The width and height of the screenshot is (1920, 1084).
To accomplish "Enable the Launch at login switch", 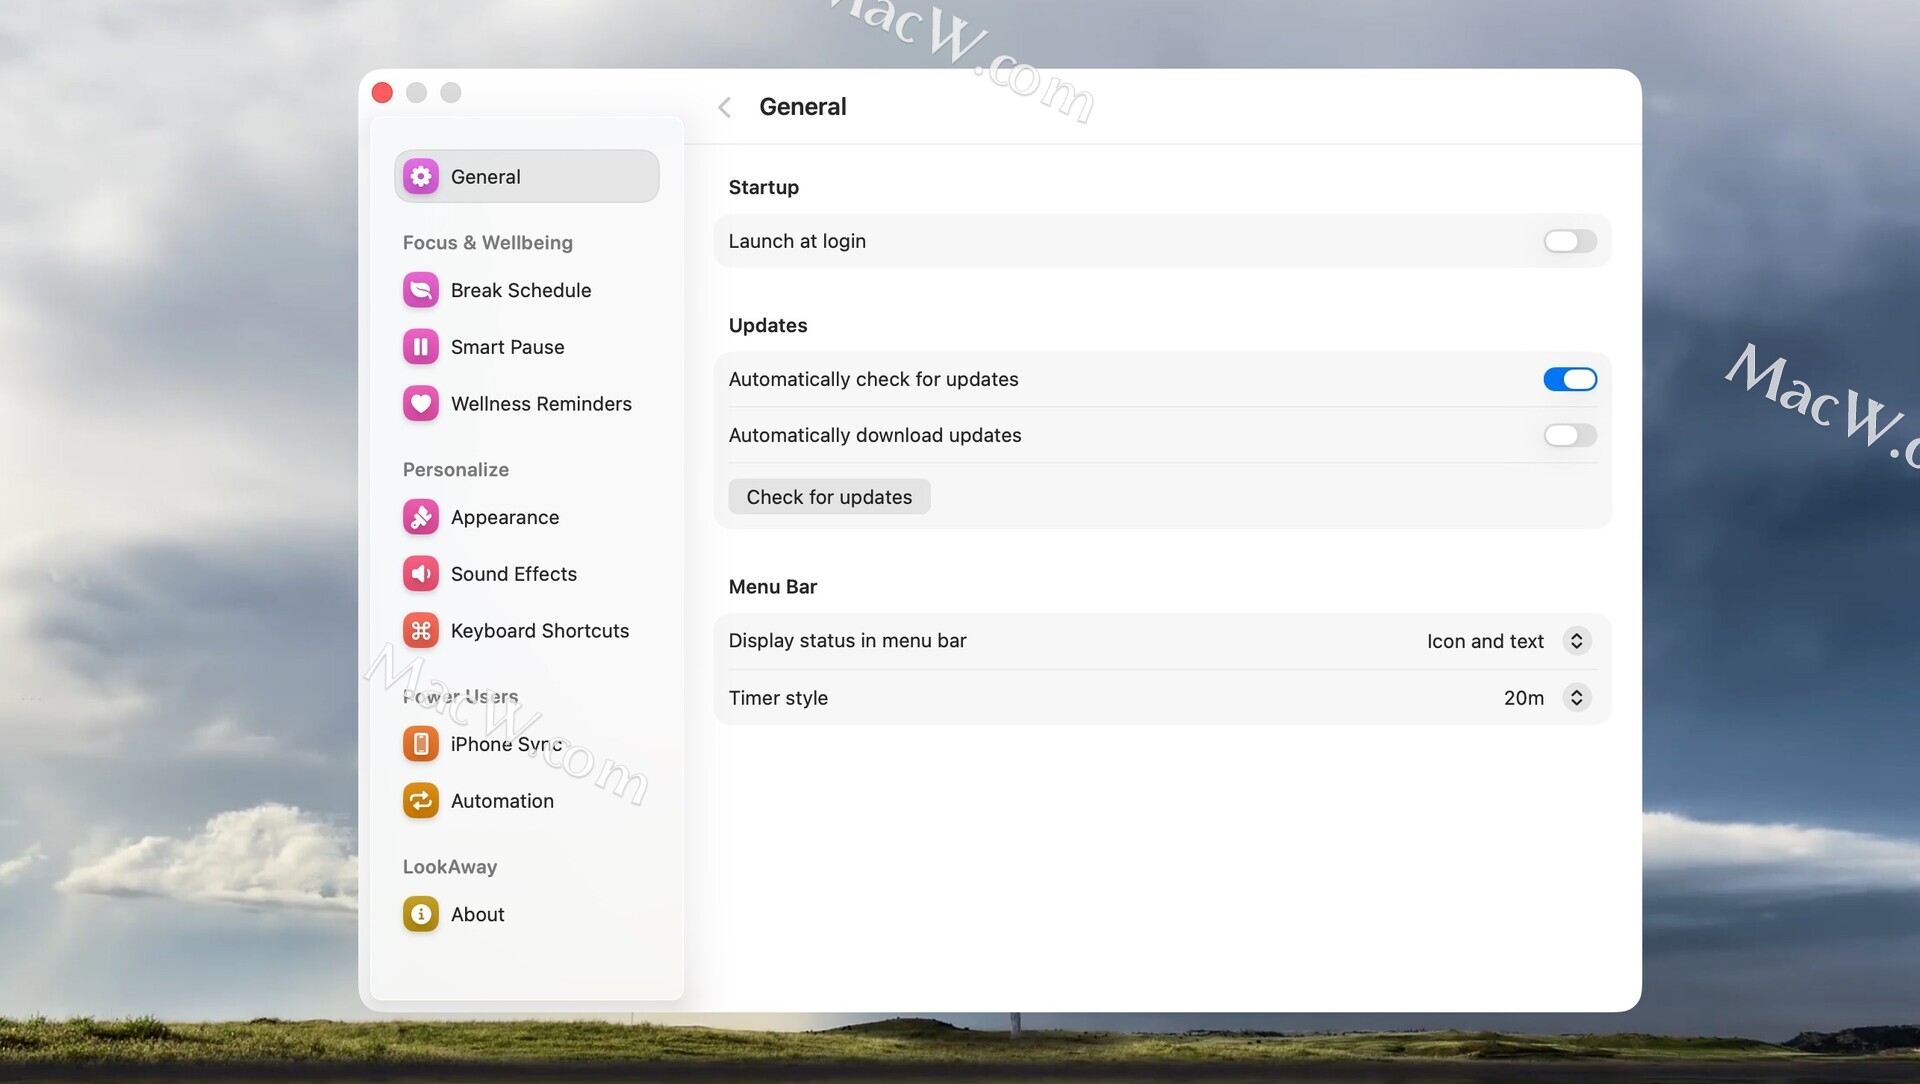I will [x=1569, y=241].
